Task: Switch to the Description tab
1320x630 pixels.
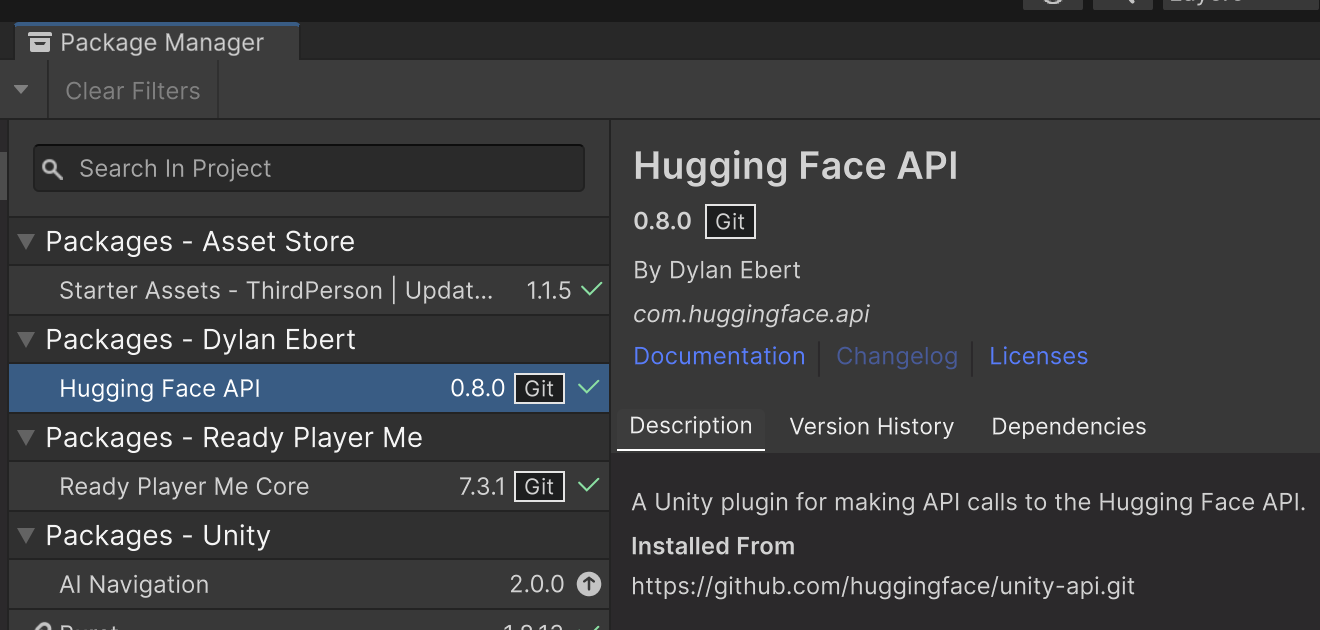Action: pyautogui.click(x=691, y=427)
